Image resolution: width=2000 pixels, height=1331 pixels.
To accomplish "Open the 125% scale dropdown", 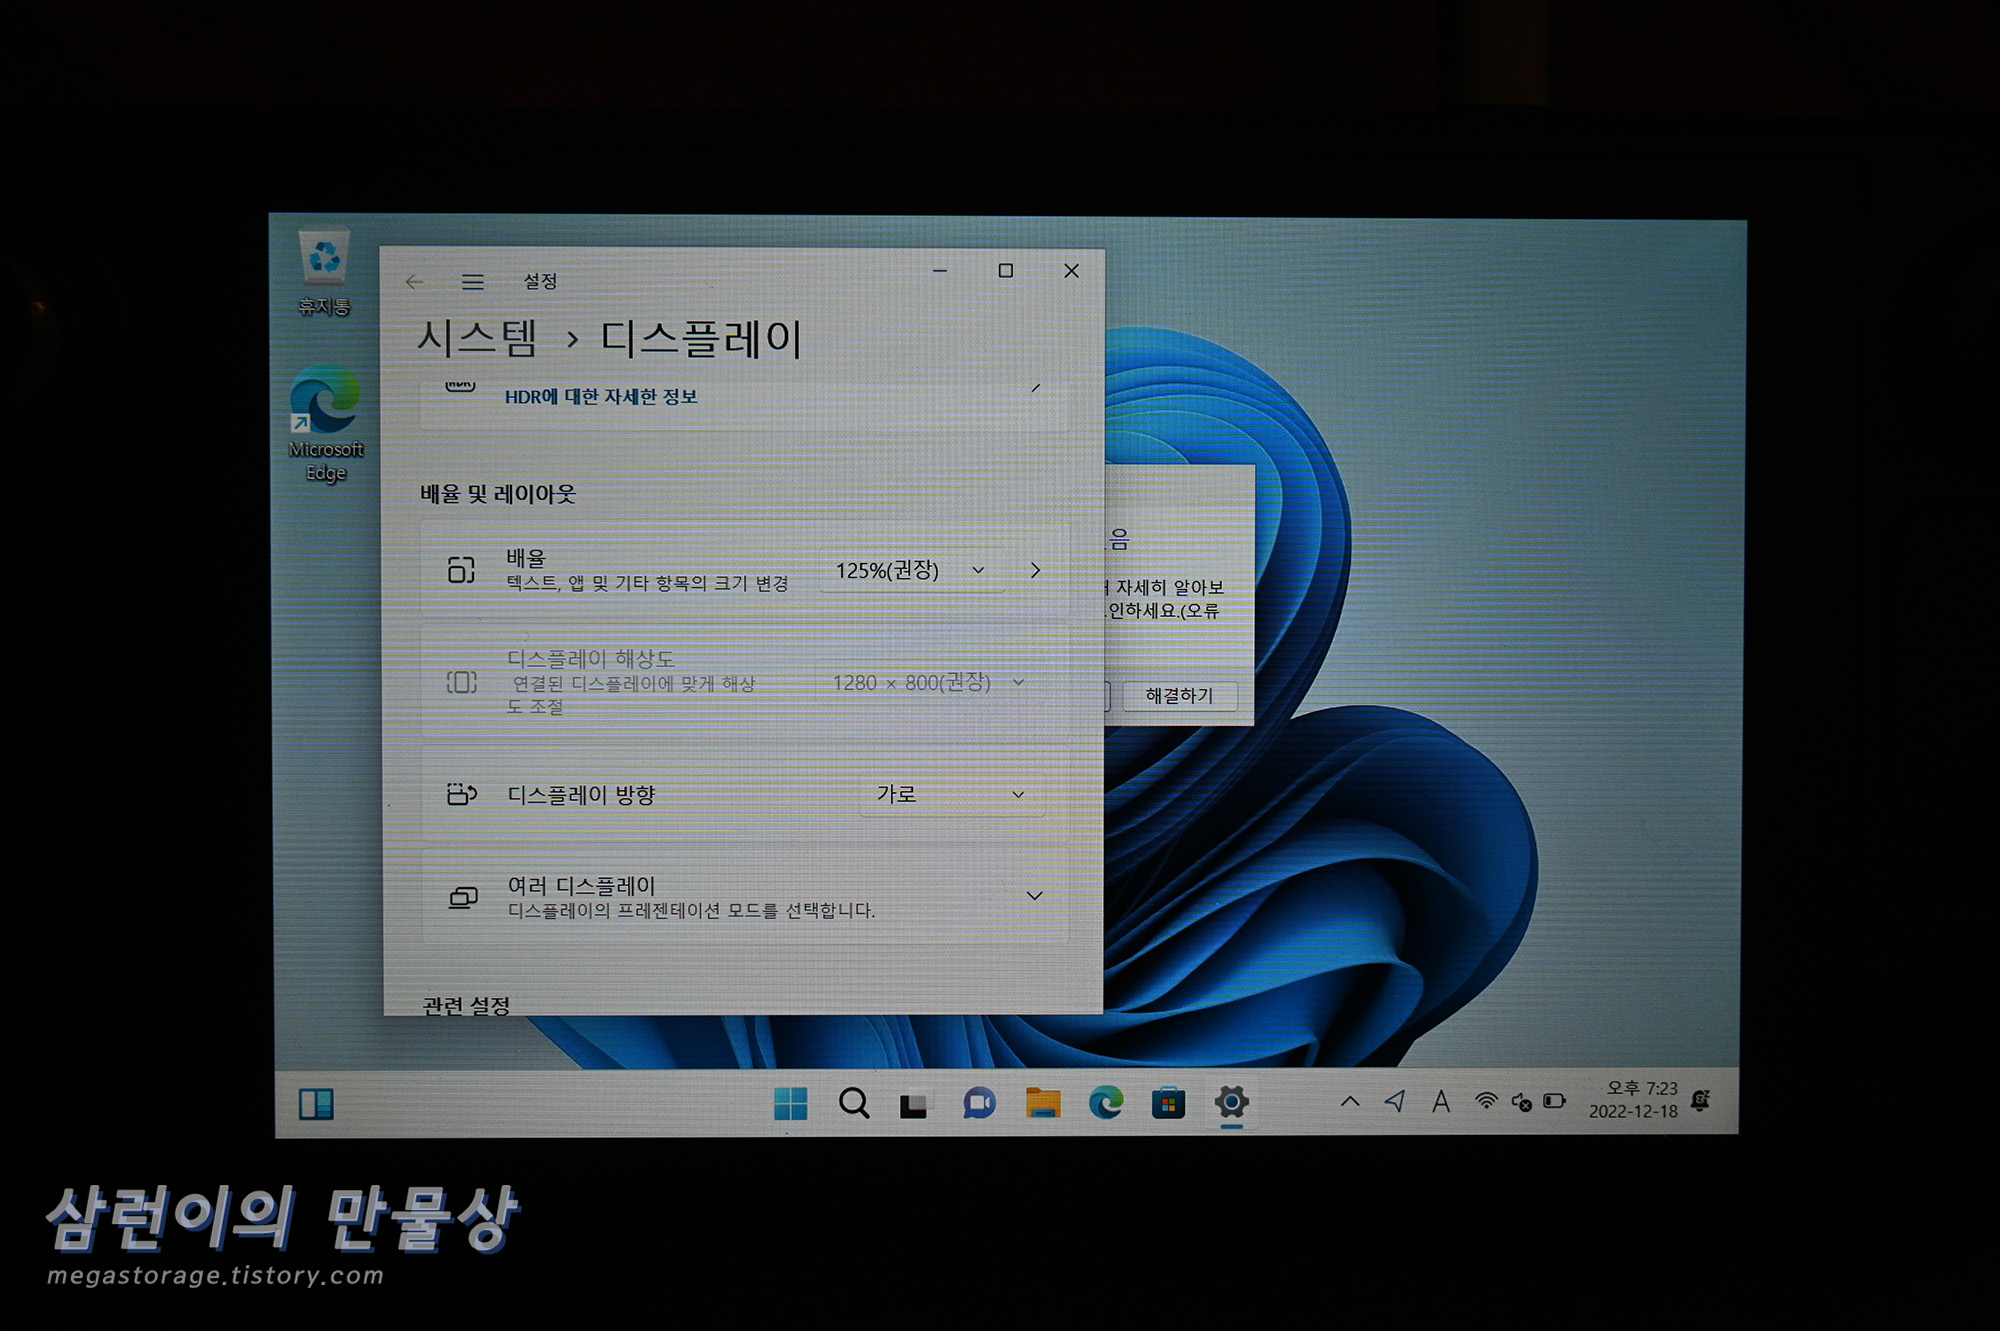I will pyautogui.click(x=910, y=571).
